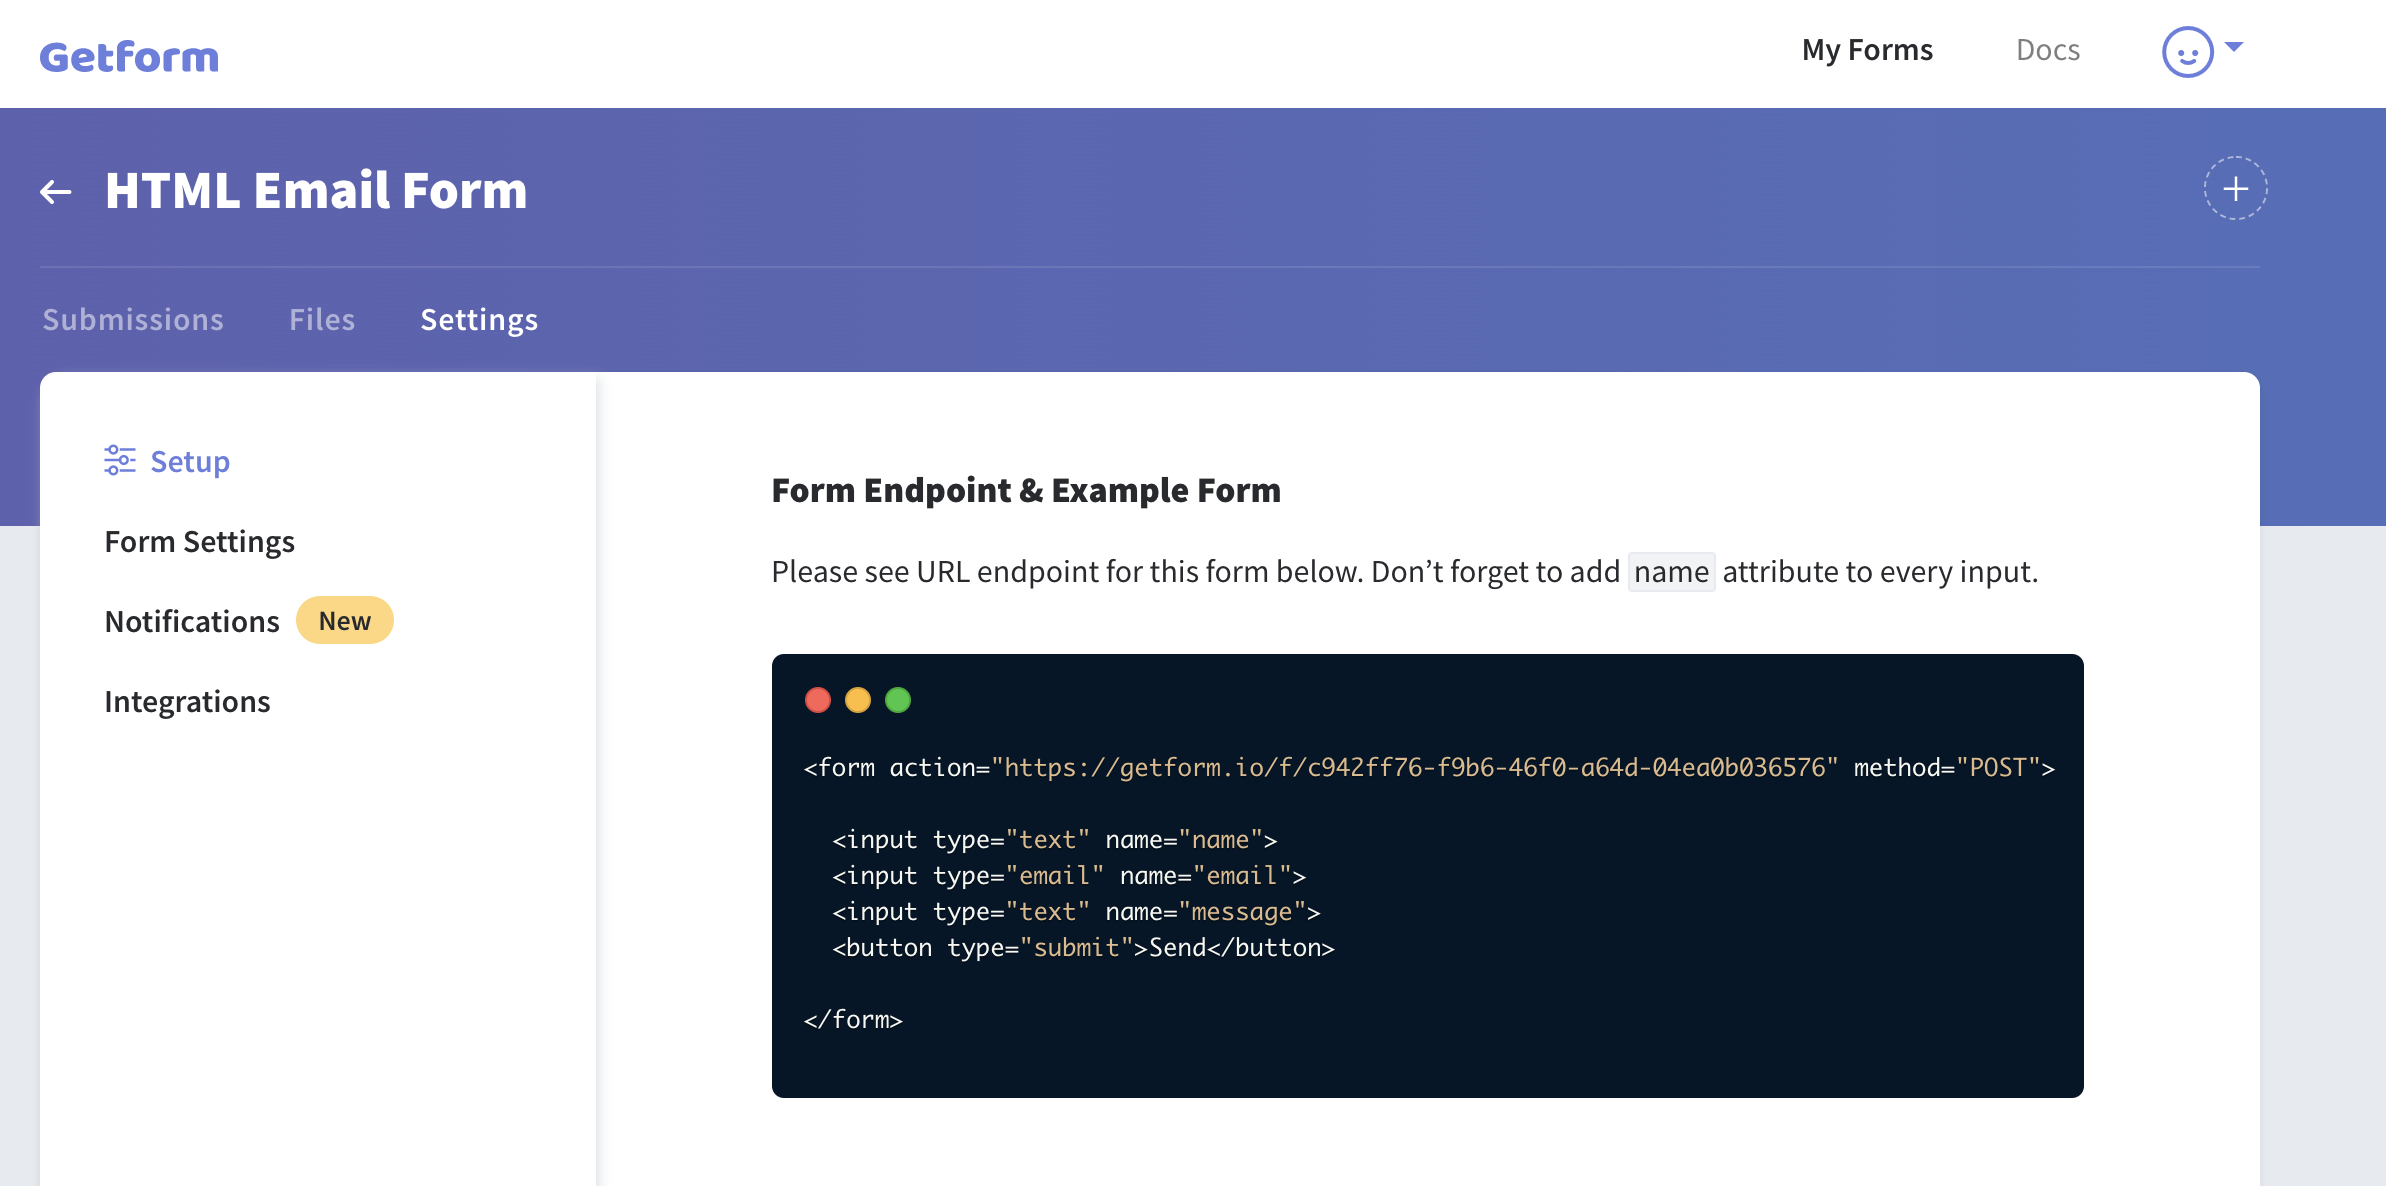Select the Setup sidebar item

click(x=167, y=458)
